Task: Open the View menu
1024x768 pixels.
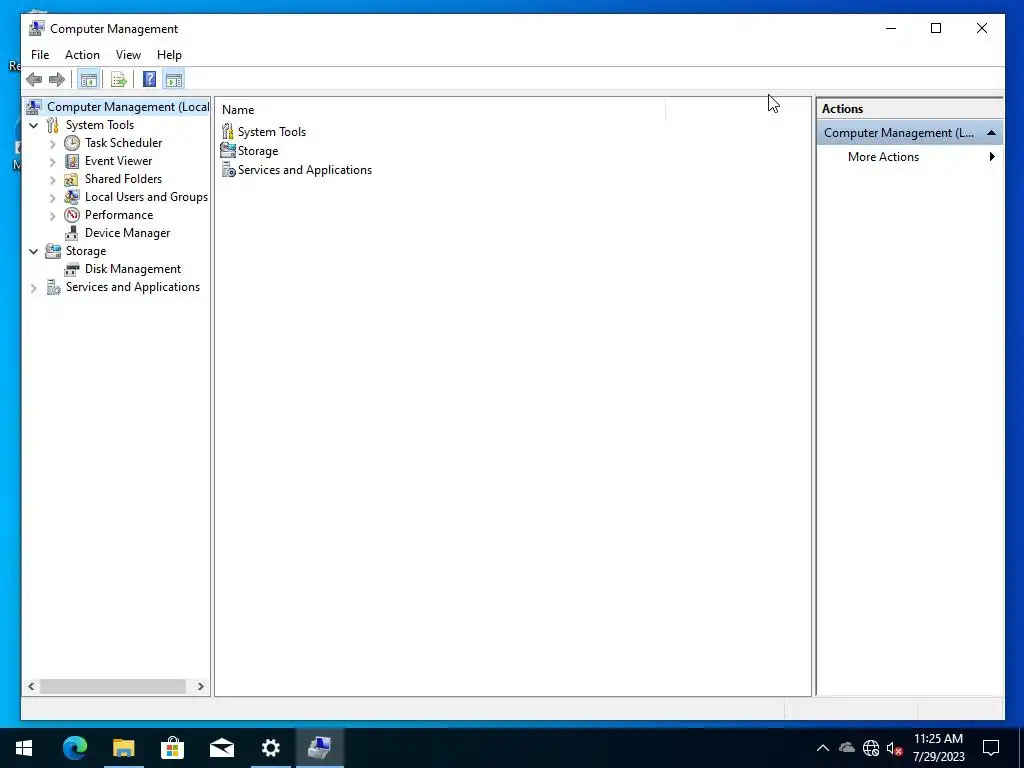Action: click(128, 55)
